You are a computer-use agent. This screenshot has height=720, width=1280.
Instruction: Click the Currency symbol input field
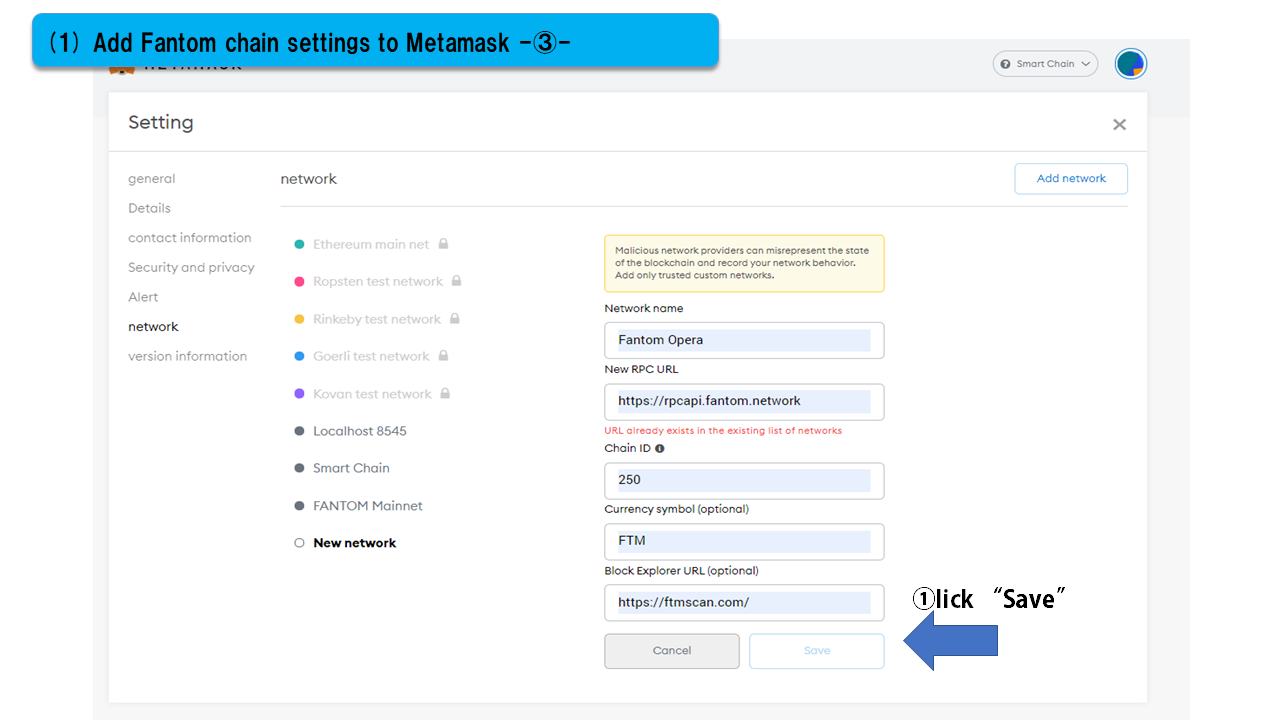[x=744, y=542]
